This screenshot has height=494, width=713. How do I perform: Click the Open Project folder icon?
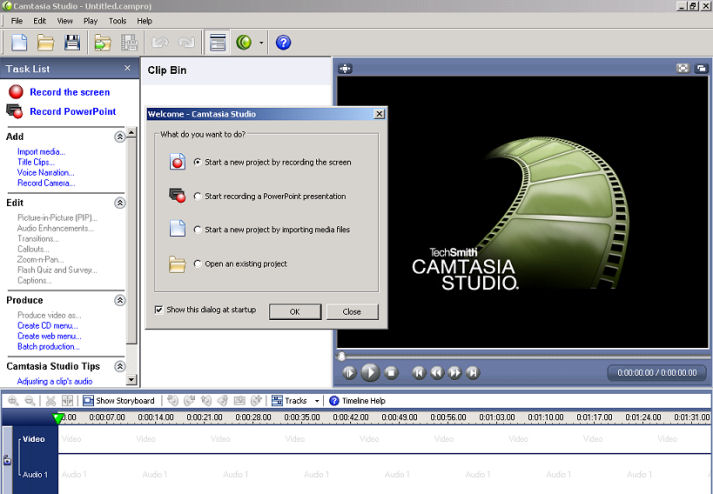pos(46,42)
